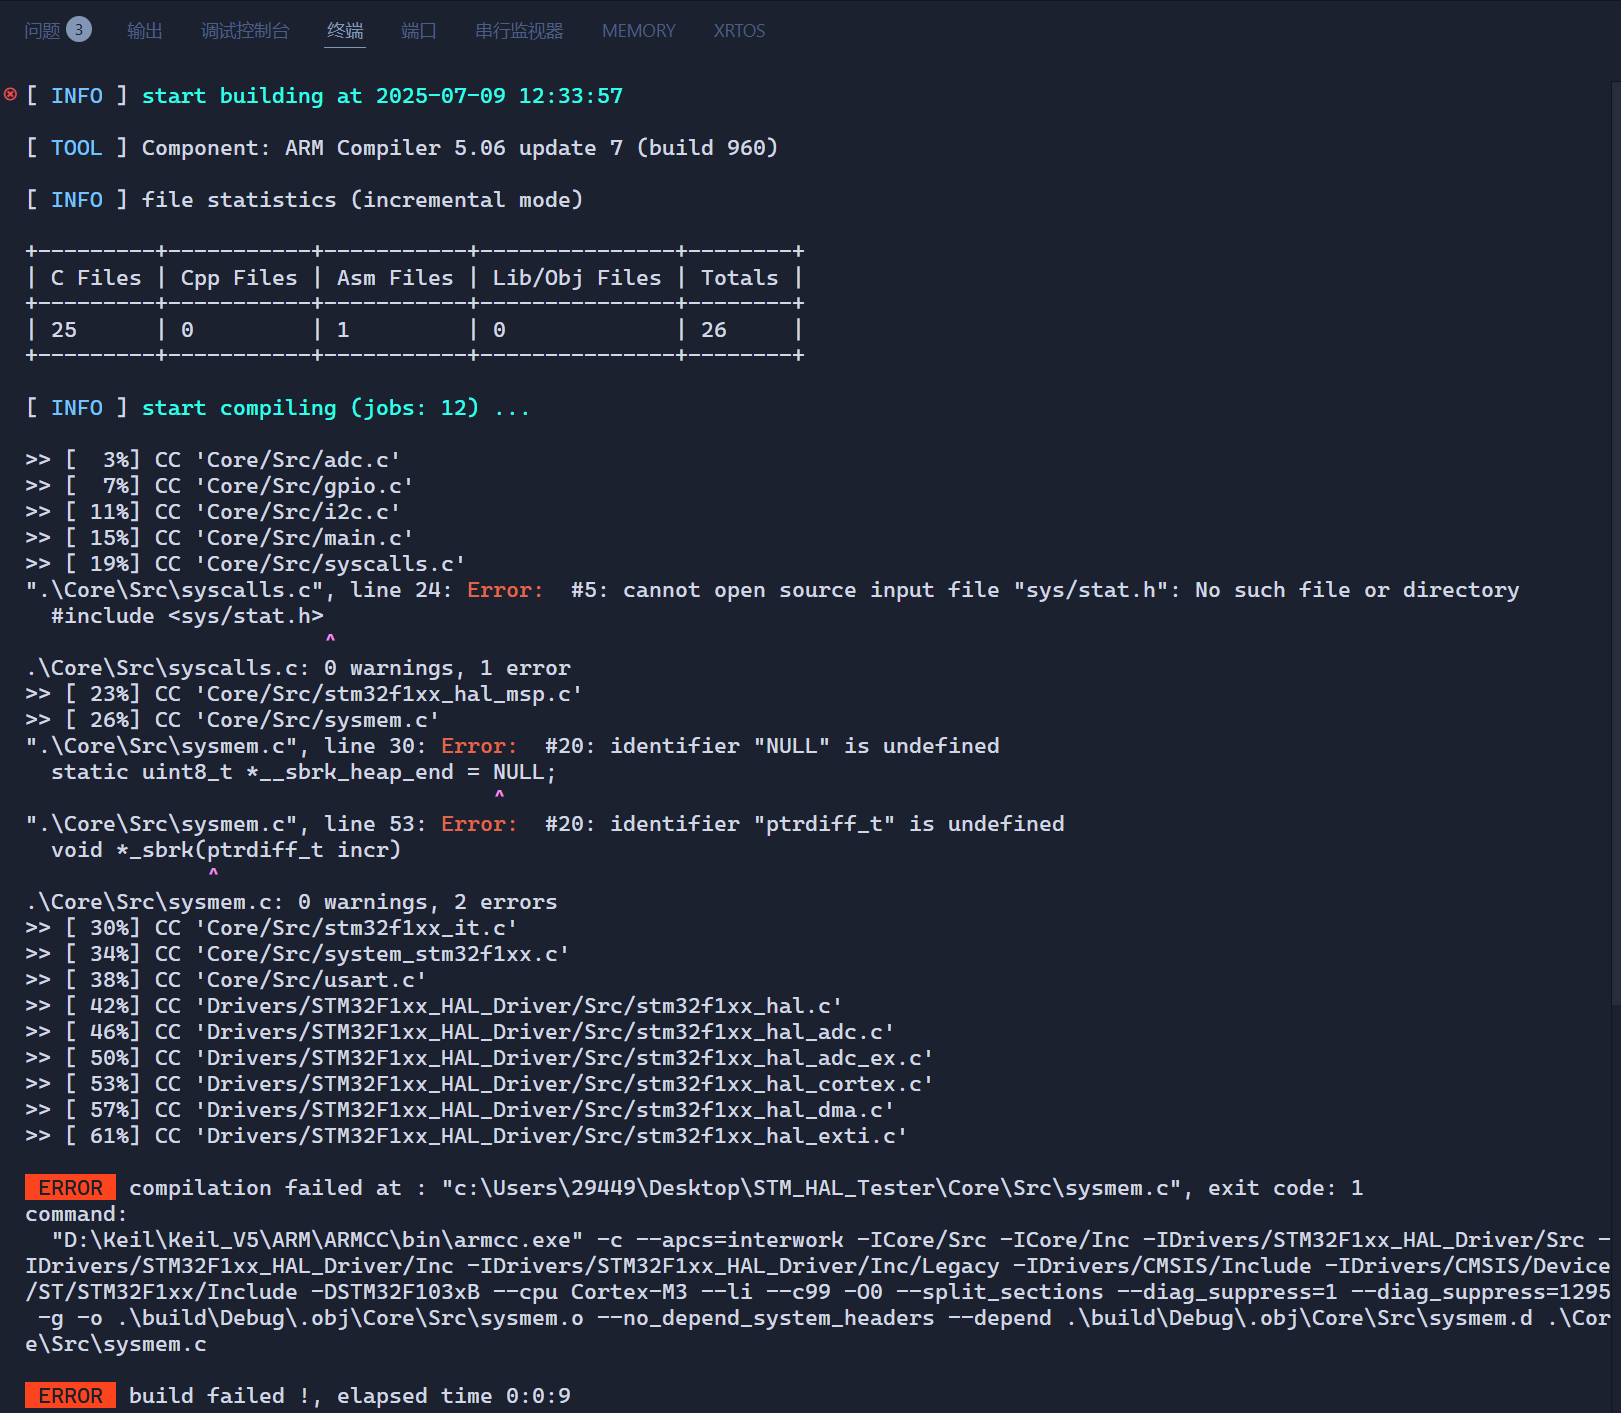Switch to the 调试控制台 debug console tab
Image resolution: width=1621 pixels, height=1413 pixels.
[245, 31]
